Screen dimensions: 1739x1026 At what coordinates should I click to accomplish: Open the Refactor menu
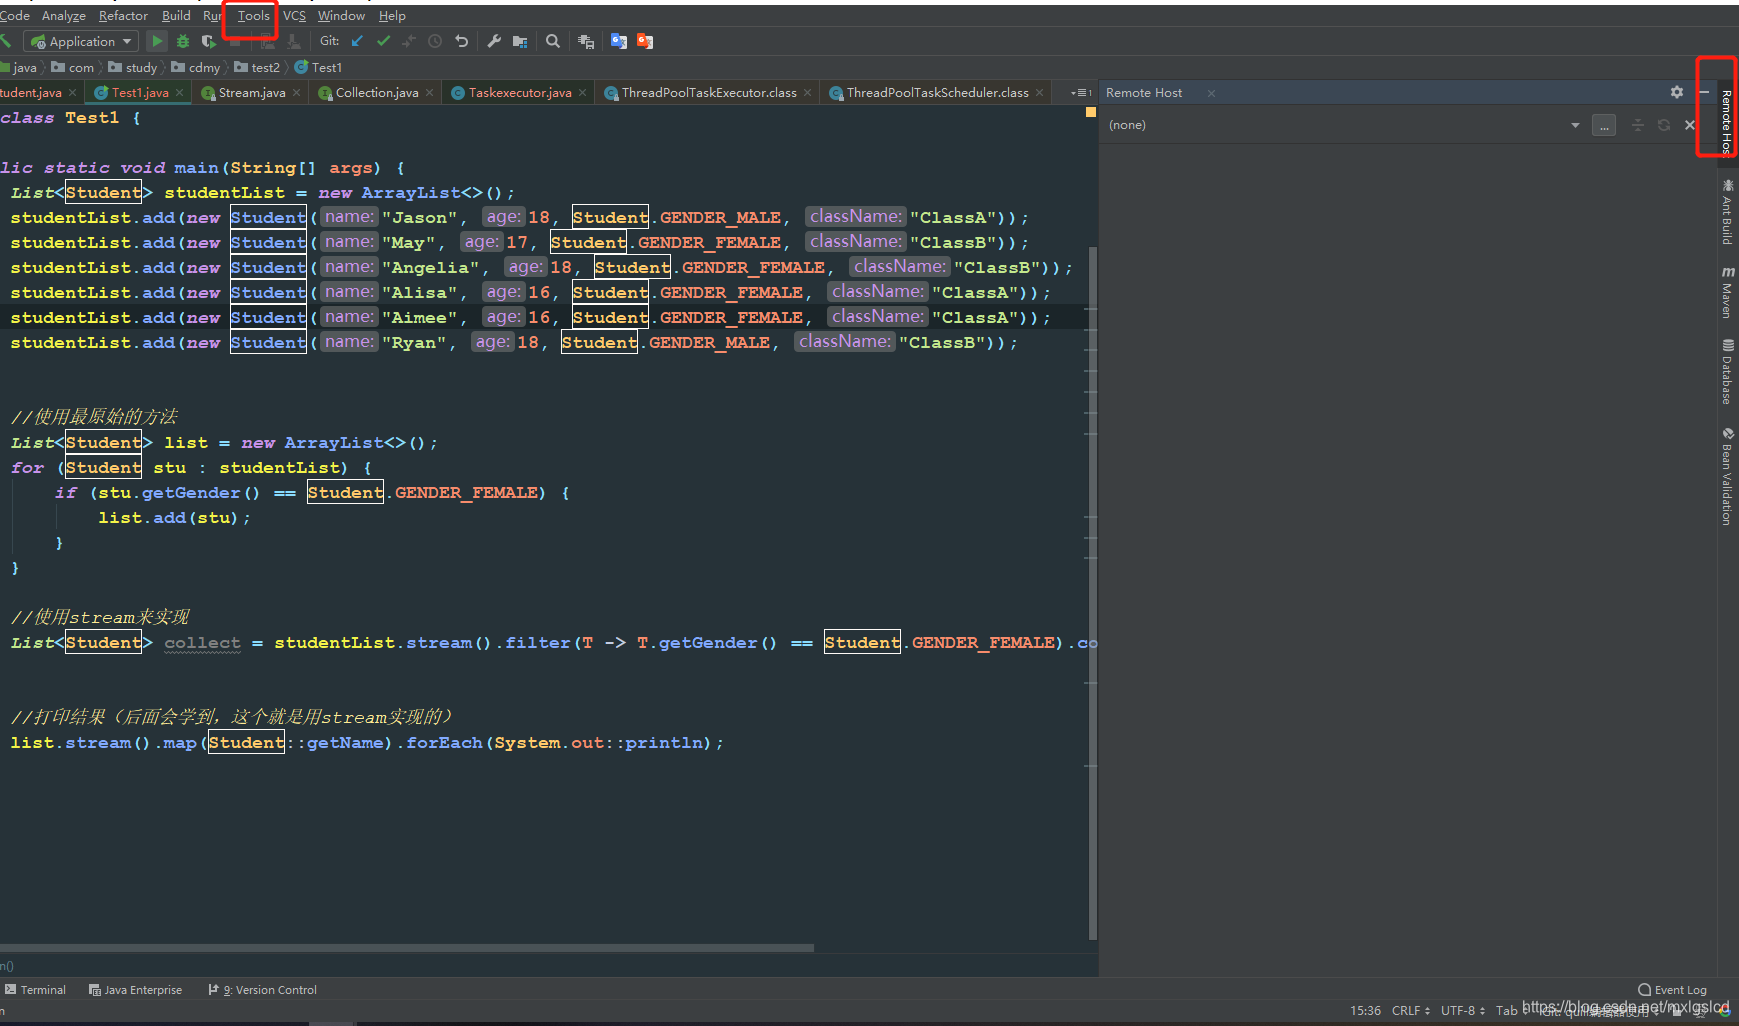click(123, 15)
